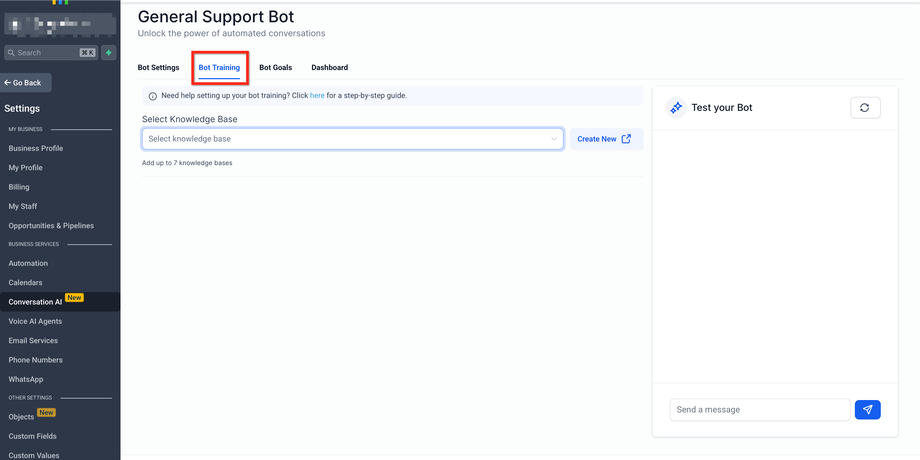Type in the Send a message field

tap(759, 410)
